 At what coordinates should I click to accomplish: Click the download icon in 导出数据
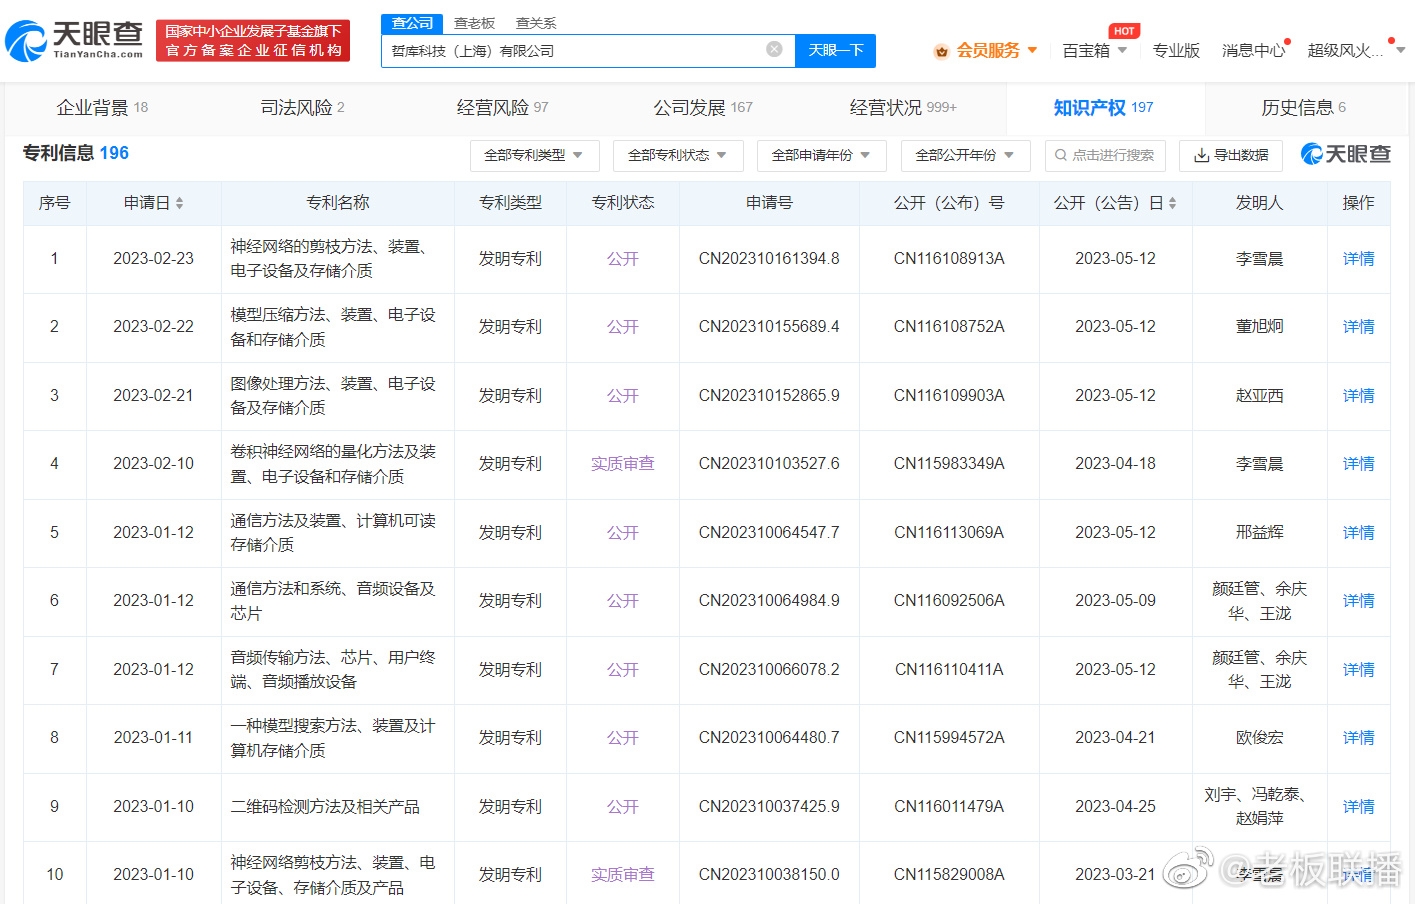(1201, 155)
